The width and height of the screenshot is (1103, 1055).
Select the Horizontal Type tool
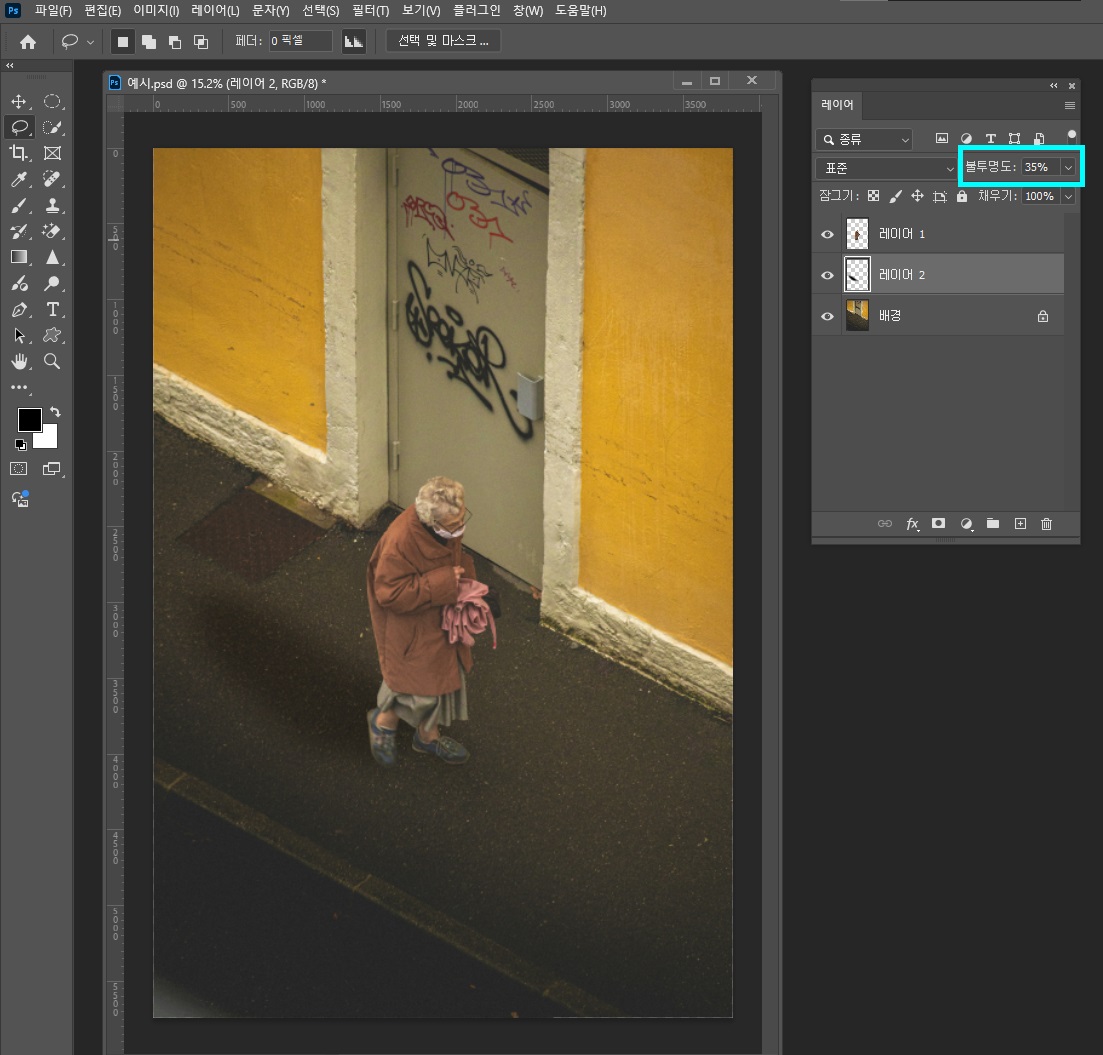click(52, 309)
